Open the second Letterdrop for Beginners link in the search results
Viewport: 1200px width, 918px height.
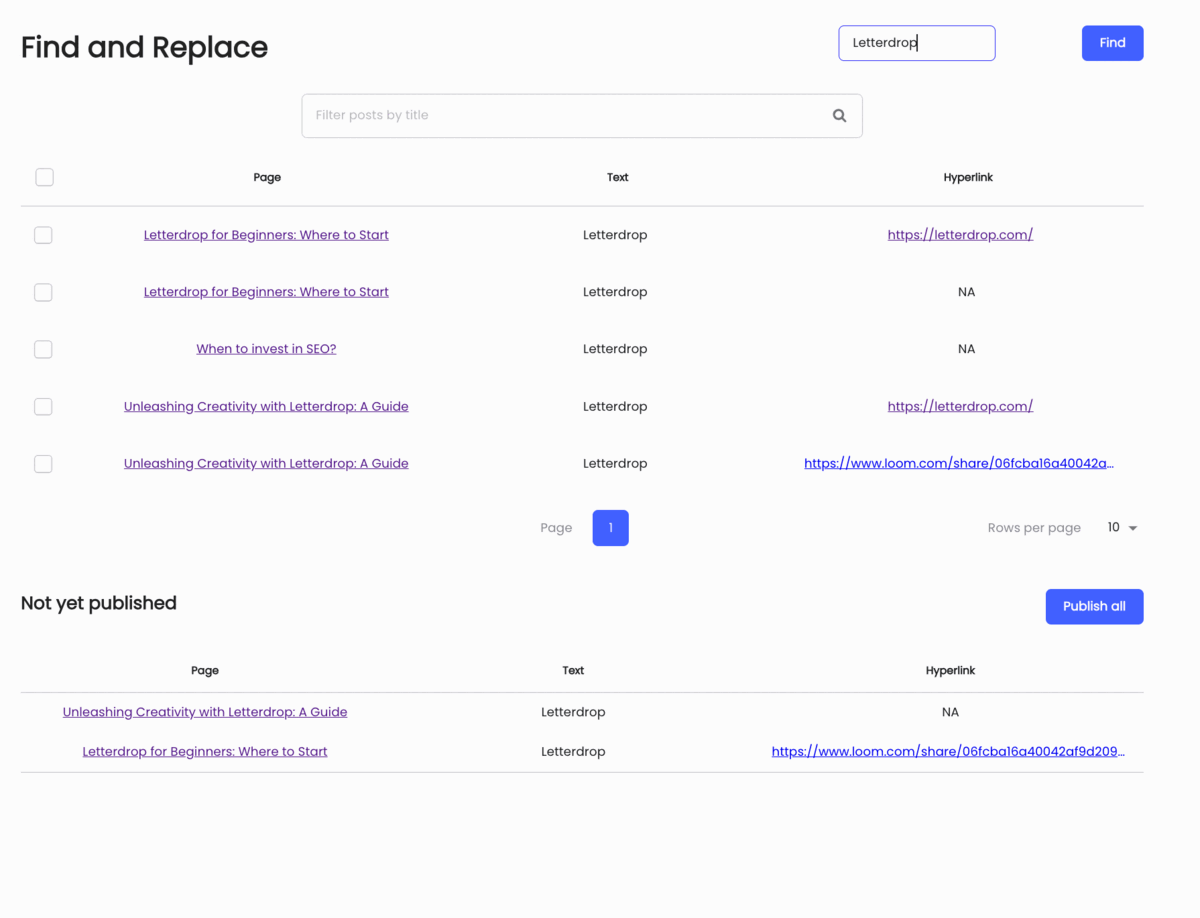tap(266, 292)
